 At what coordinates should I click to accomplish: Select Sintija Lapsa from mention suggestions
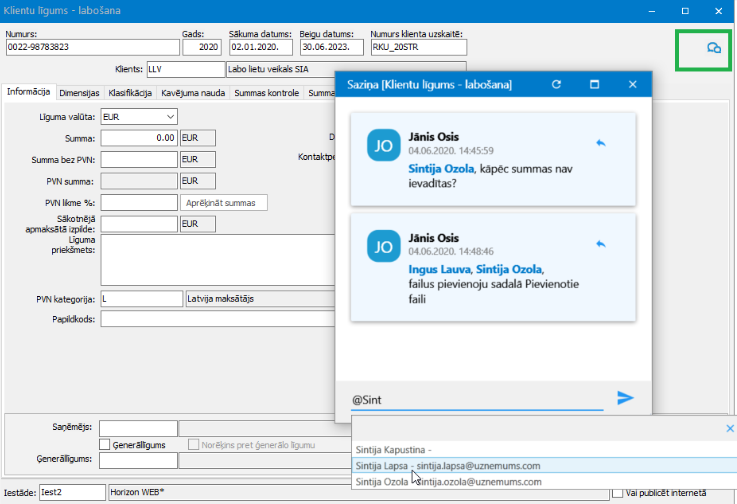click(x=447, y=465)
